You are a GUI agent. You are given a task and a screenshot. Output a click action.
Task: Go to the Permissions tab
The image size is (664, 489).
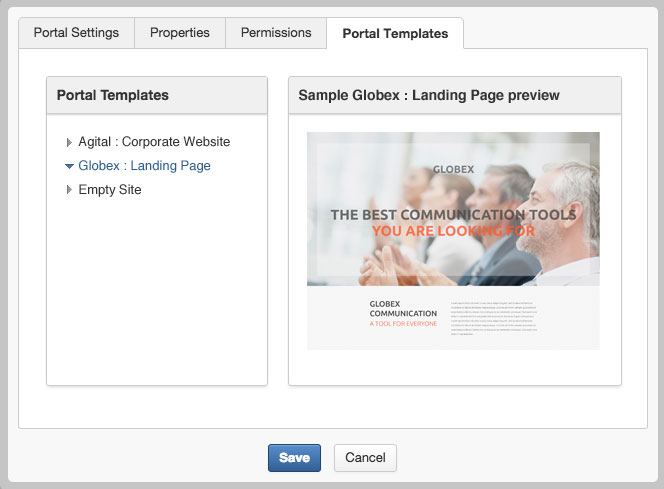click(276, 33)
